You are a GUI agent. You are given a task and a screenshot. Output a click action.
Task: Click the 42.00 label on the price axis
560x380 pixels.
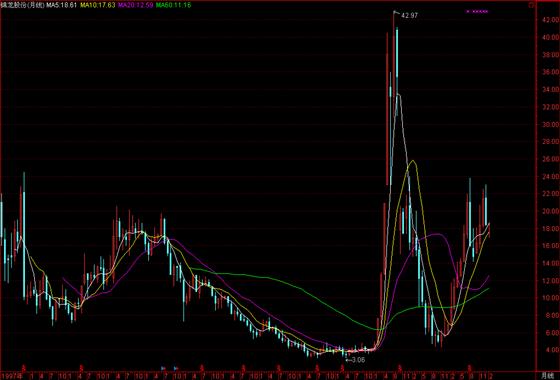coord(550,20)
